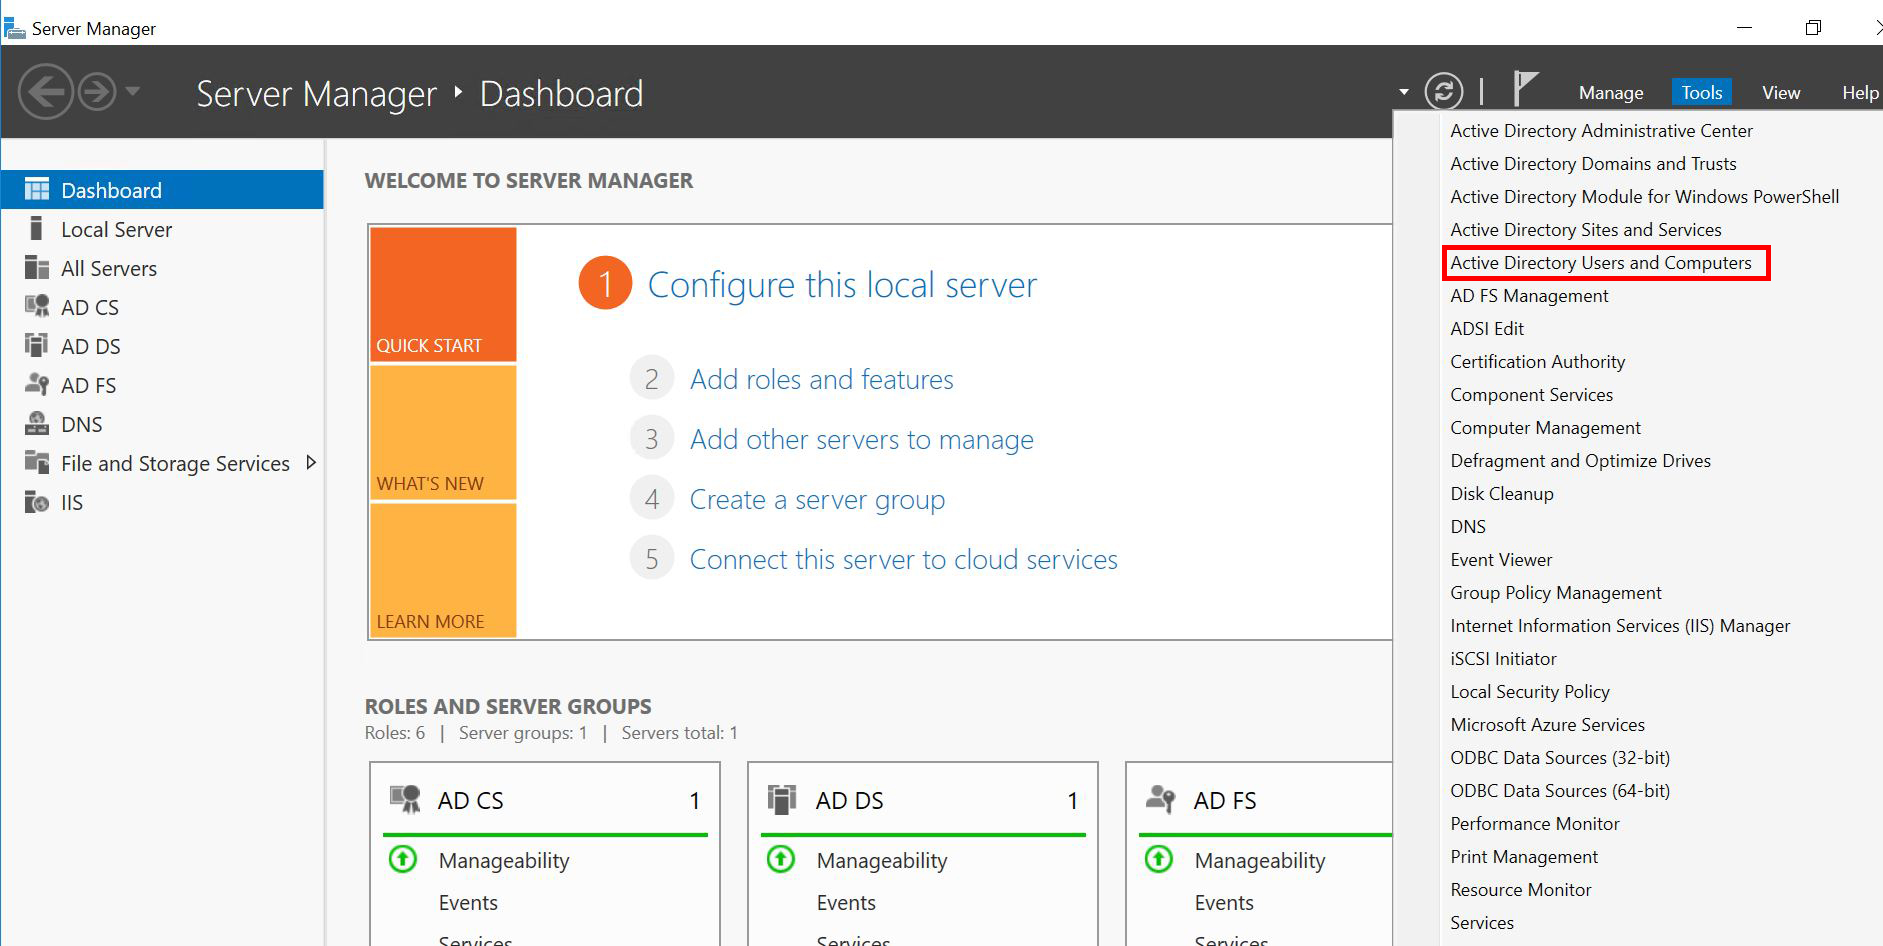The height and width of the screenshot is (946, 1883).
Task: Expand File and Storage Services arrow
Action: pos(311,463)
